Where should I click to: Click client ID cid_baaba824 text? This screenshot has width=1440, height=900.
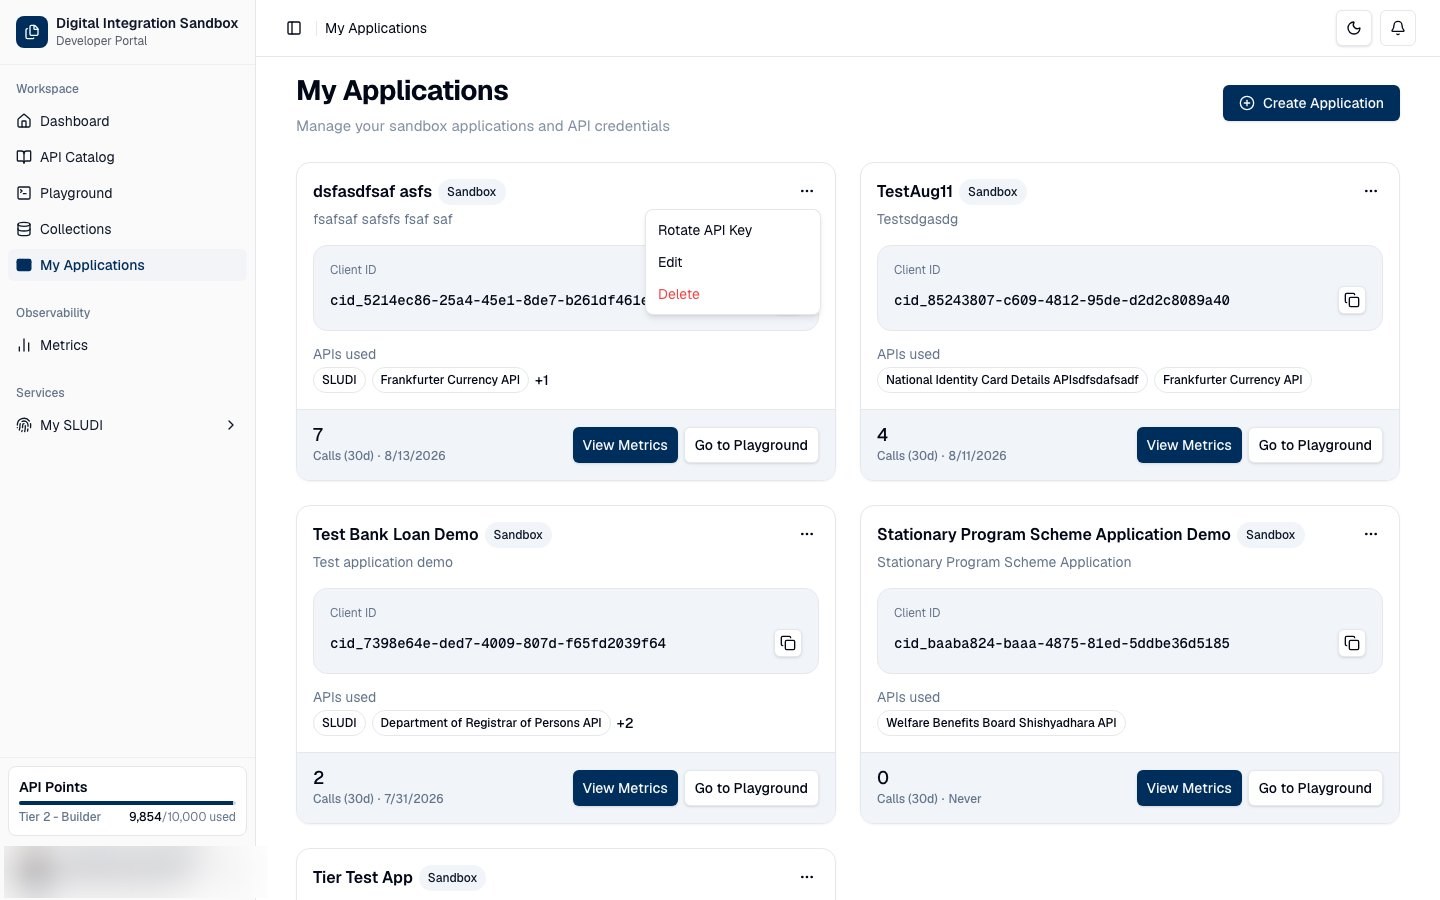[x=1062, y=643]
